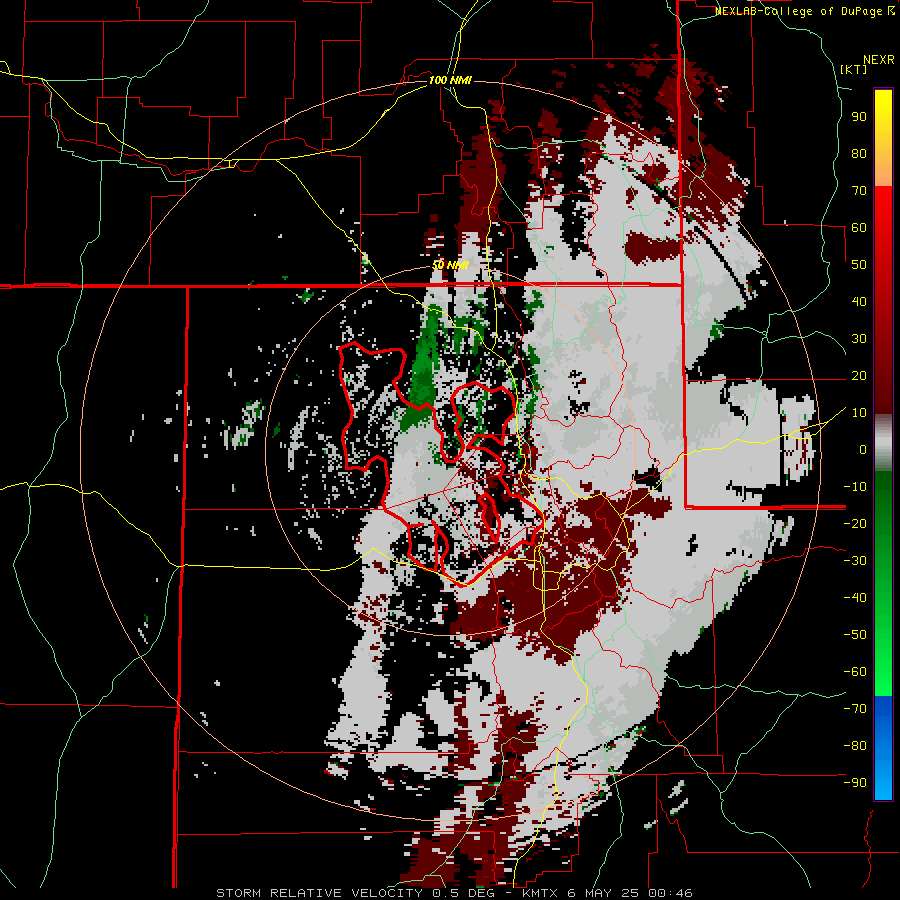This screenshot has height=900, width=900.
Task: Select the -30 value on velocity scale
Action: (855, 561)
